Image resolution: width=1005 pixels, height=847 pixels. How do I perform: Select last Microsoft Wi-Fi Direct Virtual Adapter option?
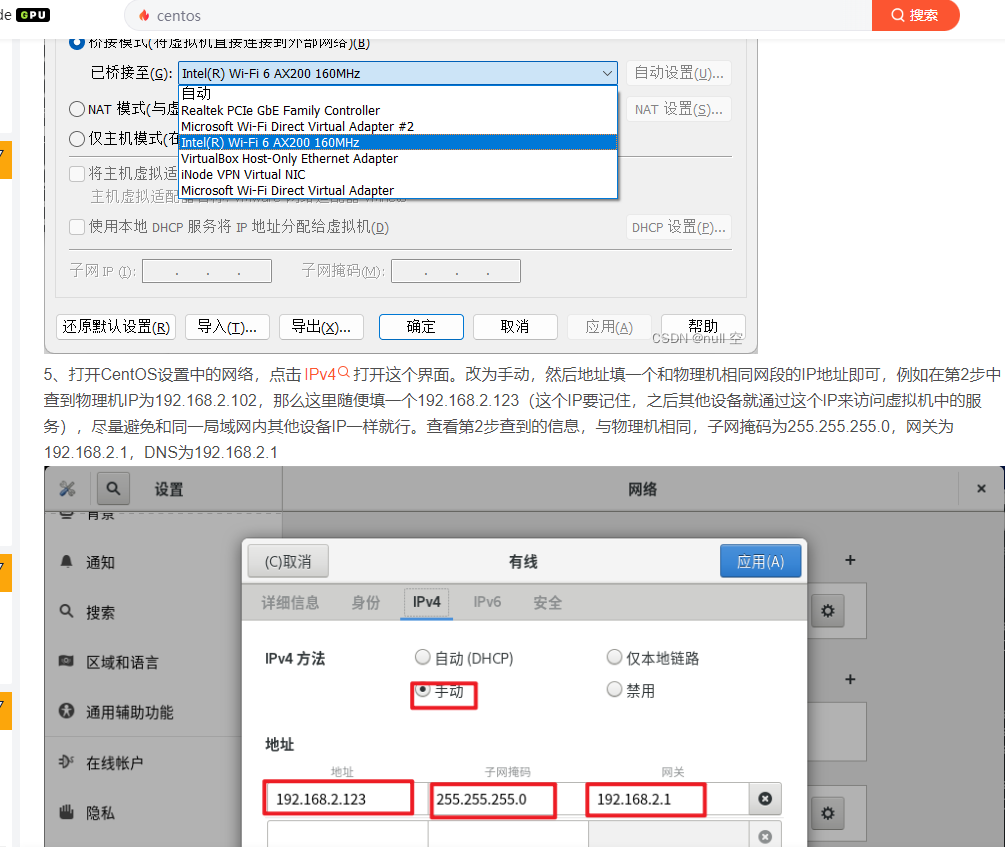point(397,190)
